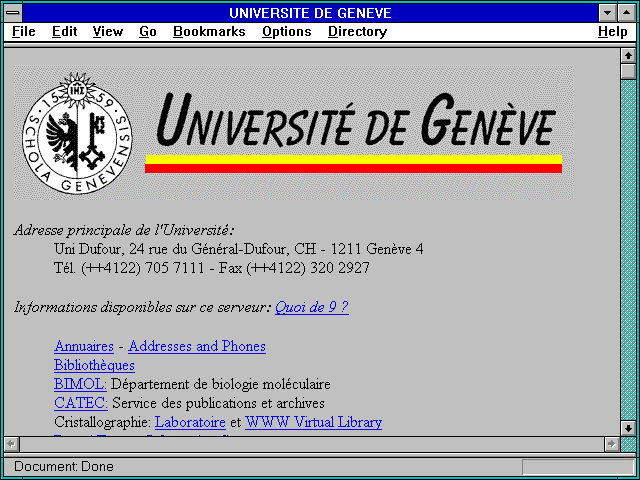Click the vertical scrollbar track
This screenshot has width=640, height=480.
tap(628, 250)
